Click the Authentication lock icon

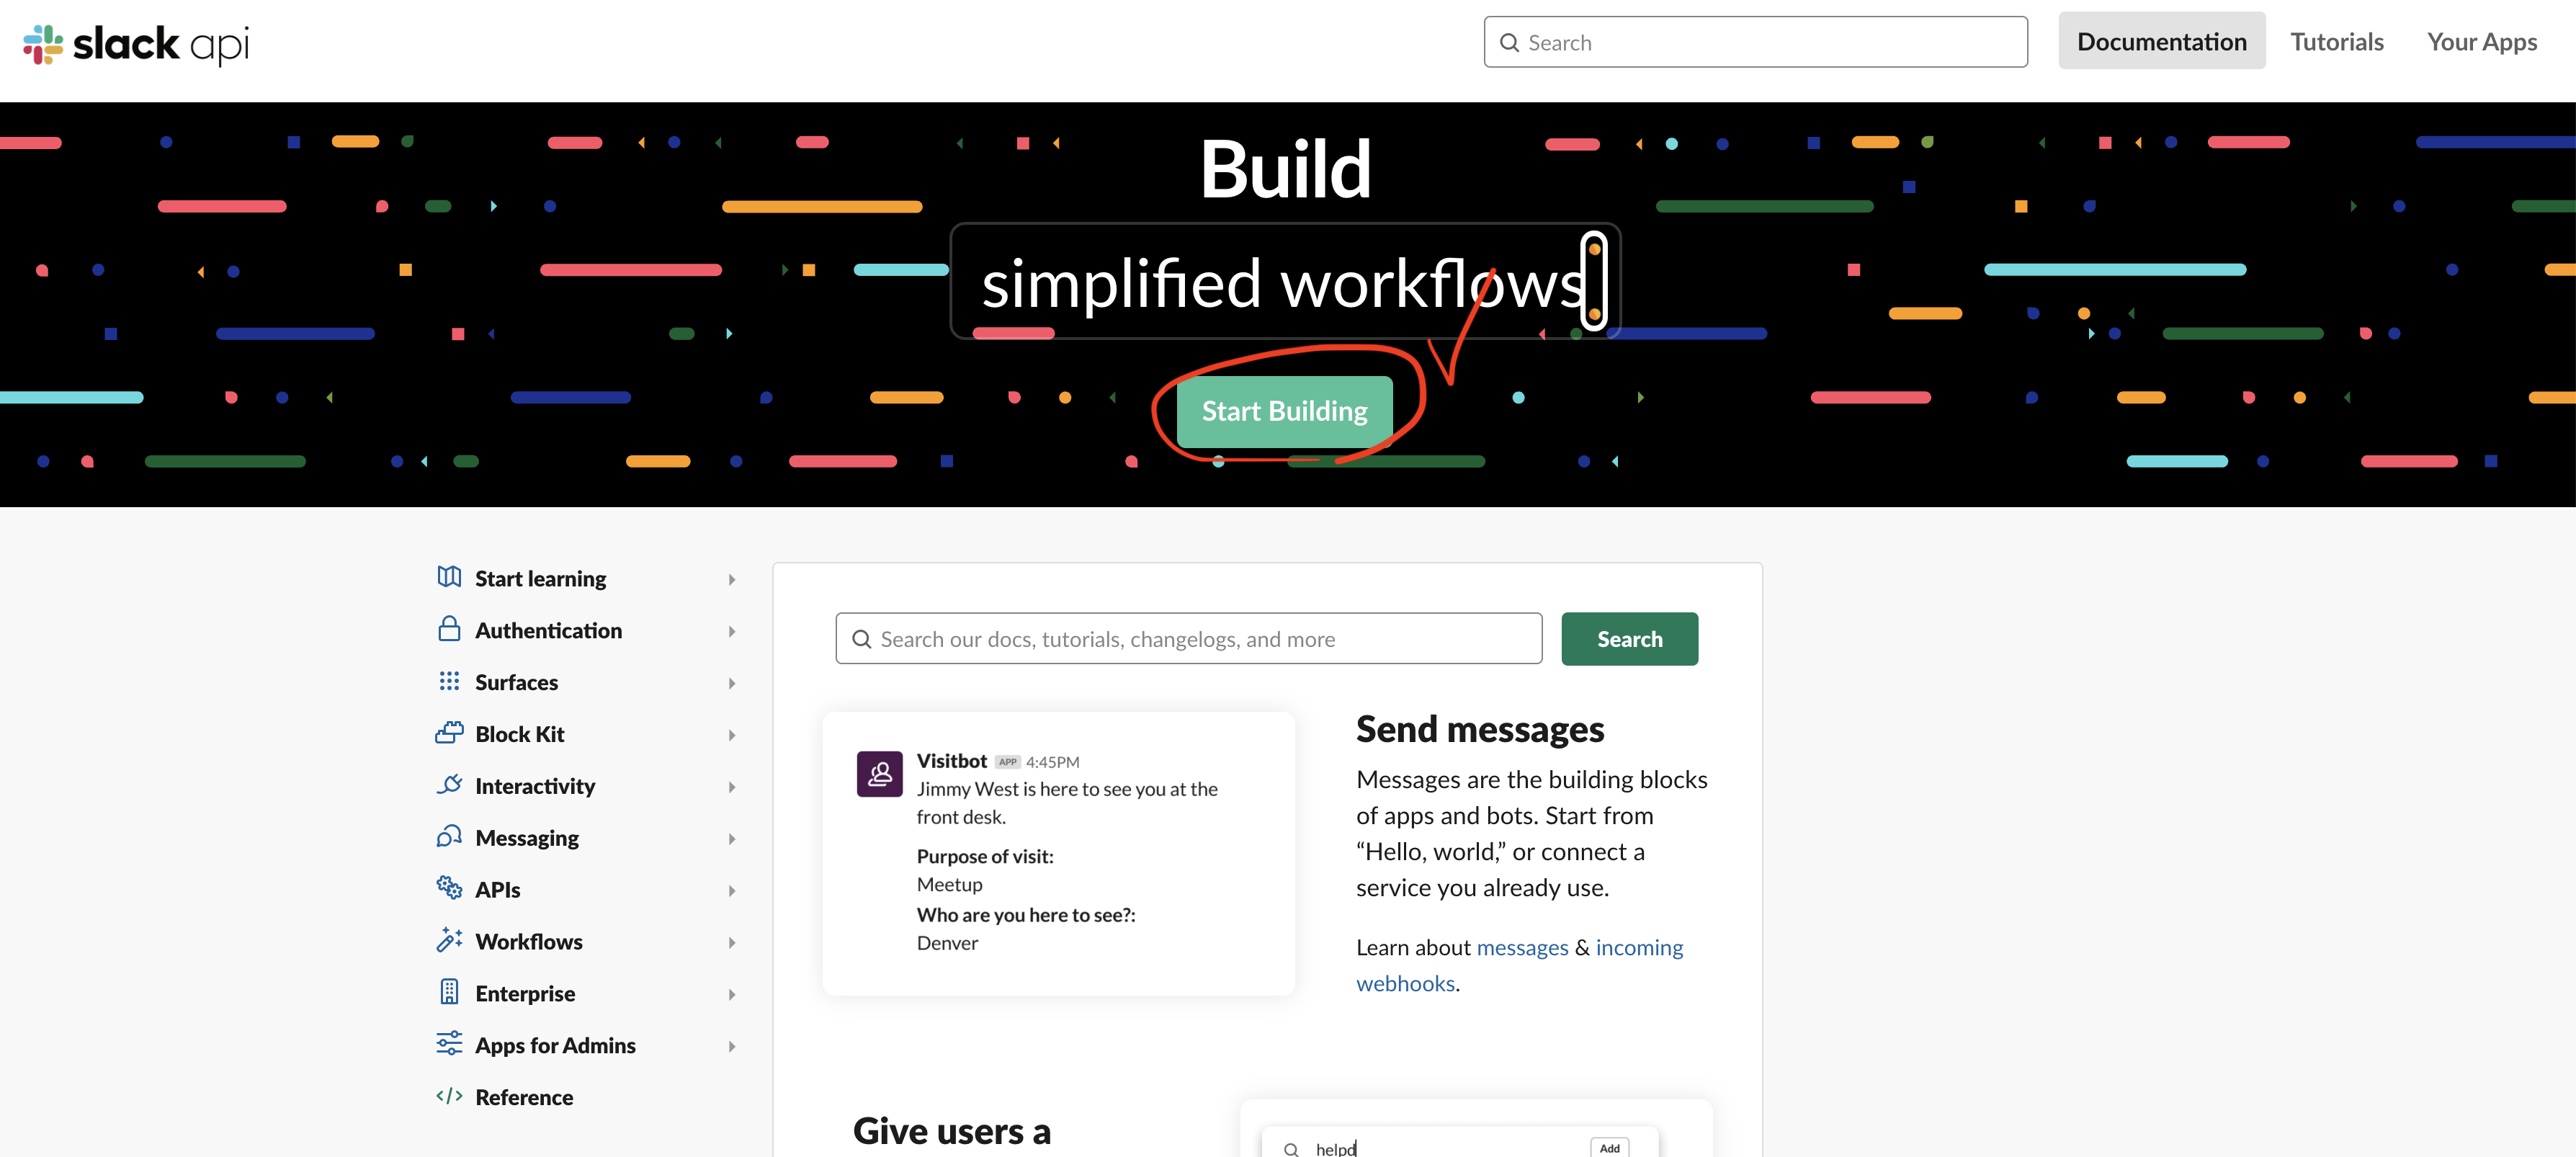(x=449, y=629)
